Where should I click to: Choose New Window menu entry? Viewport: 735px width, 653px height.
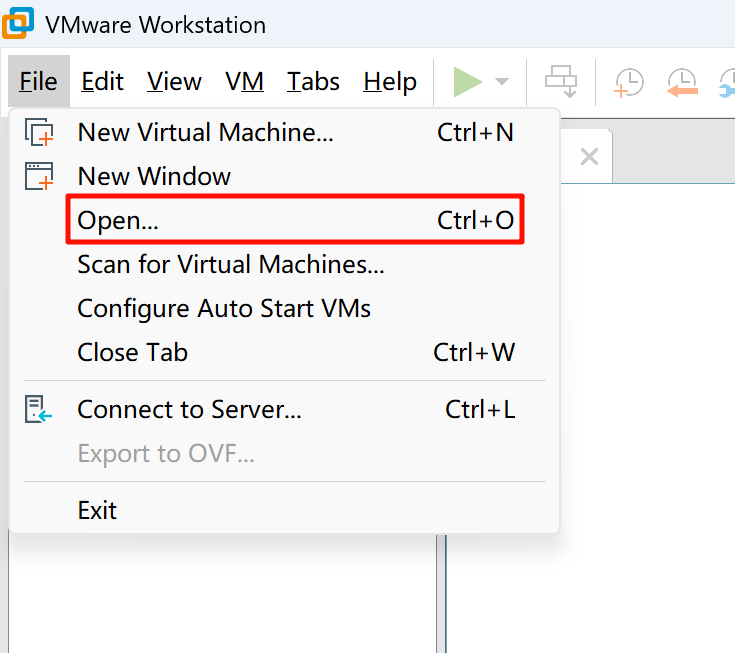coord(285,176)
